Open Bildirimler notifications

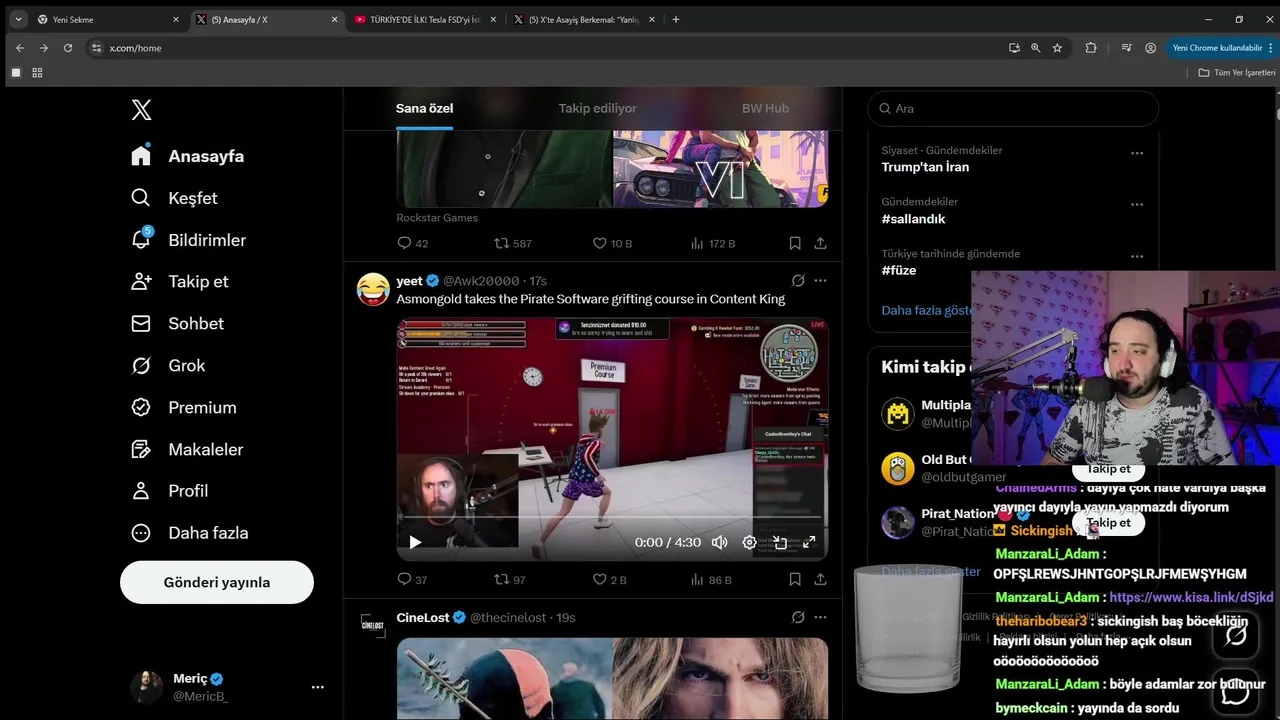click(188, 240)
